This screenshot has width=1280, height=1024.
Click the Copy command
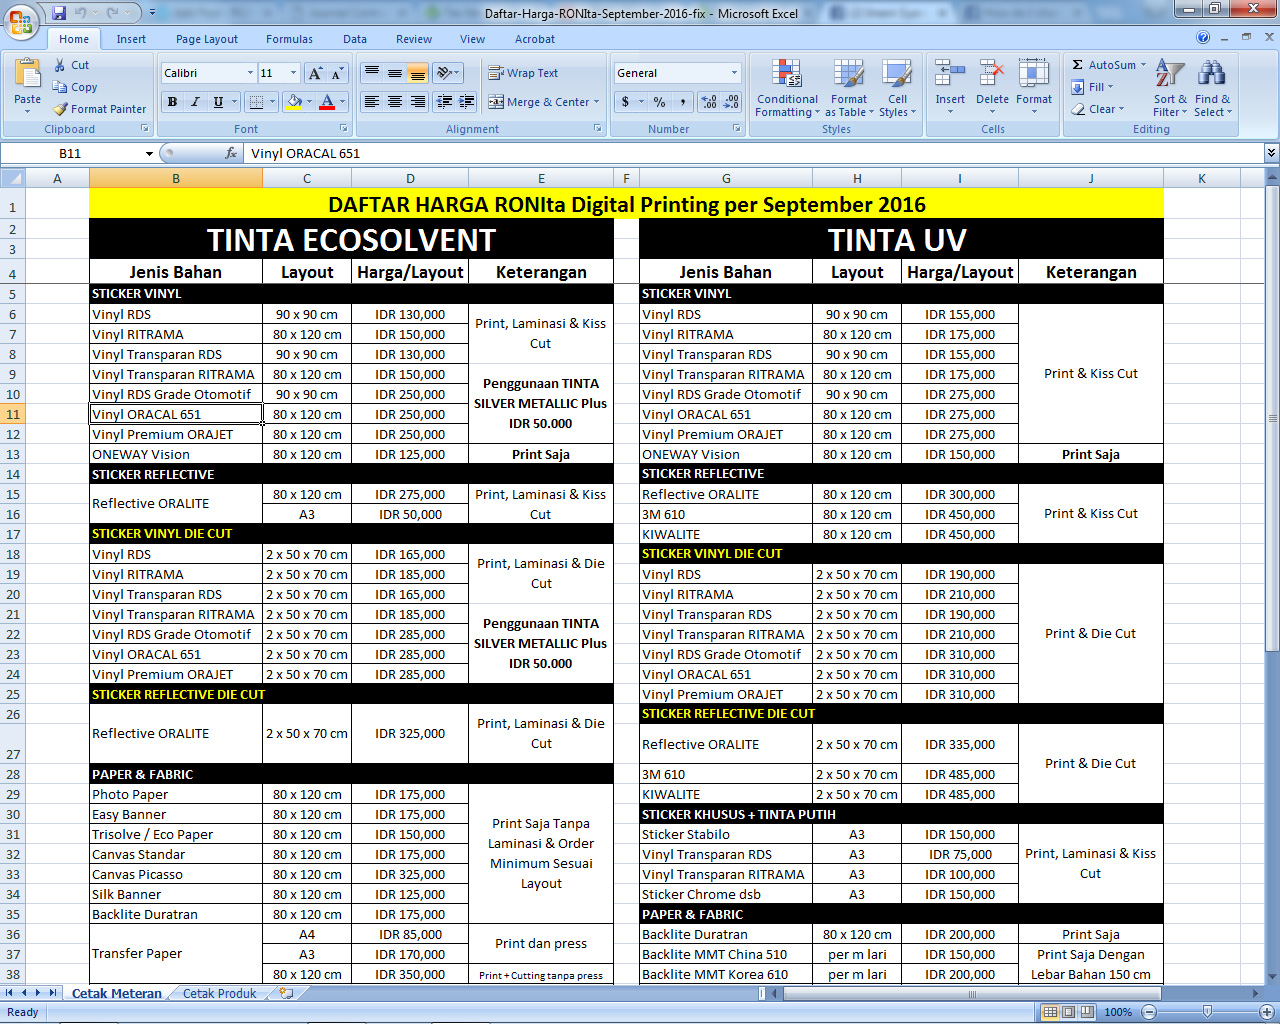[x=75, y=87]
